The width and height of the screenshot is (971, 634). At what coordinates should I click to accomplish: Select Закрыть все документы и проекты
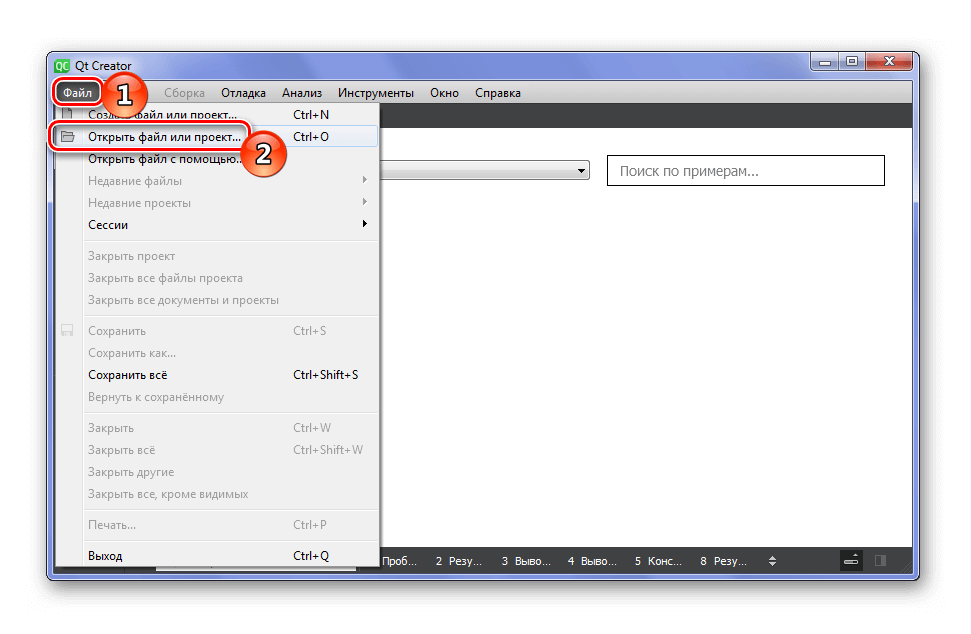click(x=217, y=300)
